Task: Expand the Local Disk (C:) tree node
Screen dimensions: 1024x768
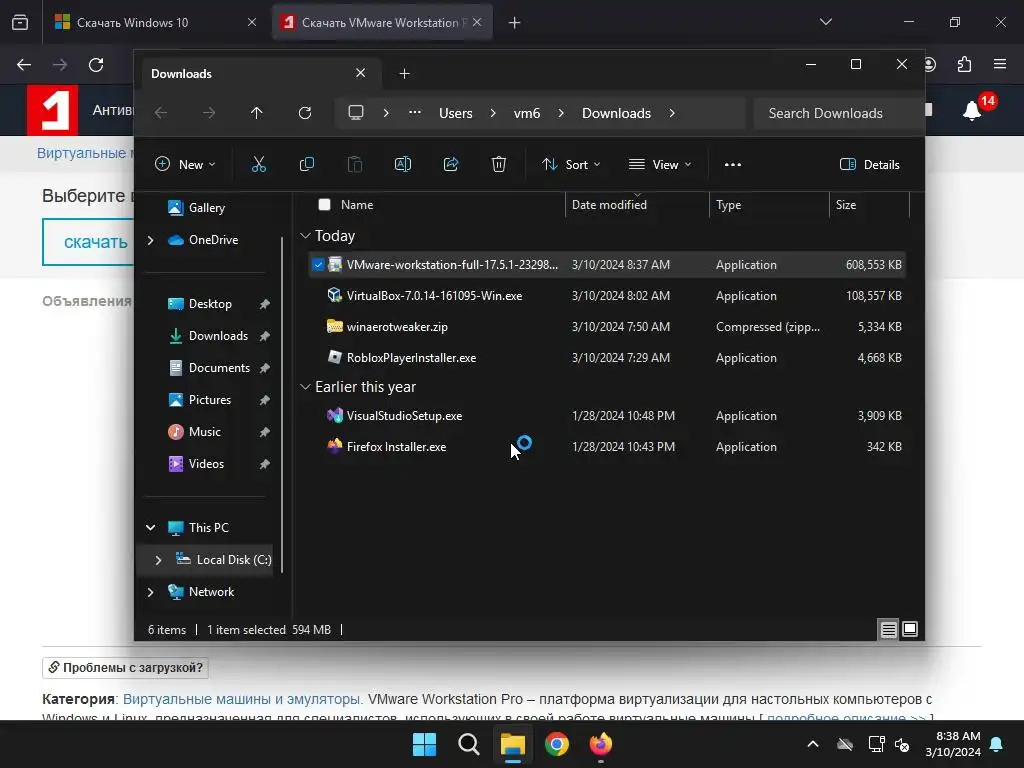Action: click(x=158, y=560)
